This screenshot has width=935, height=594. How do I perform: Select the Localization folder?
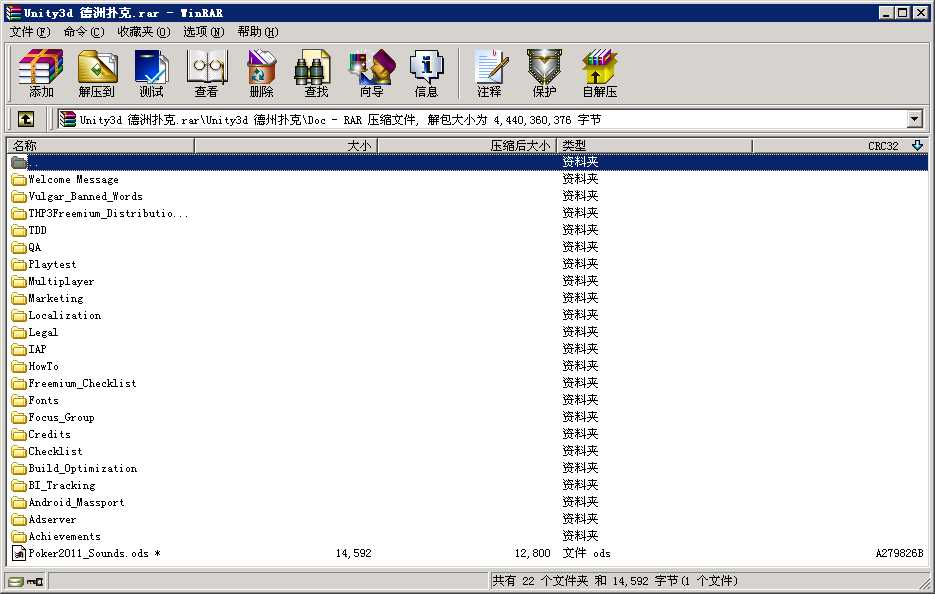click(65, 315)
